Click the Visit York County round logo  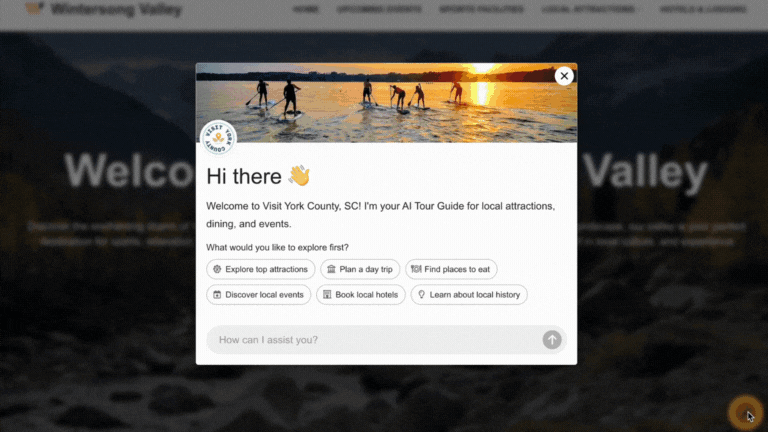point(218,138)
